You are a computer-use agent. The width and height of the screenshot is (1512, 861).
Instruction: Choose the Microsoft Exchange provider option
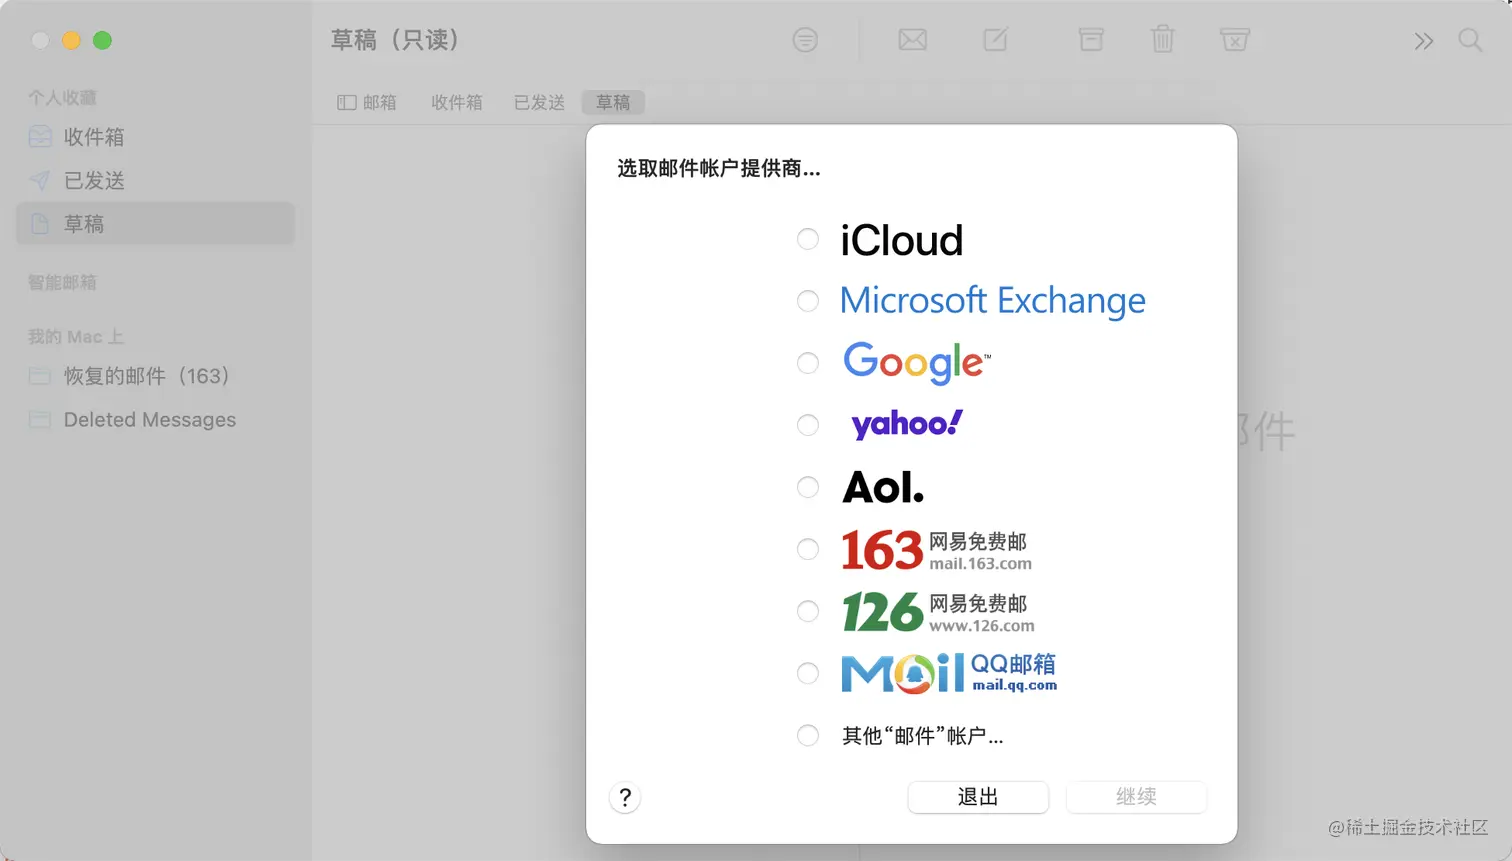tap(808, 301)
